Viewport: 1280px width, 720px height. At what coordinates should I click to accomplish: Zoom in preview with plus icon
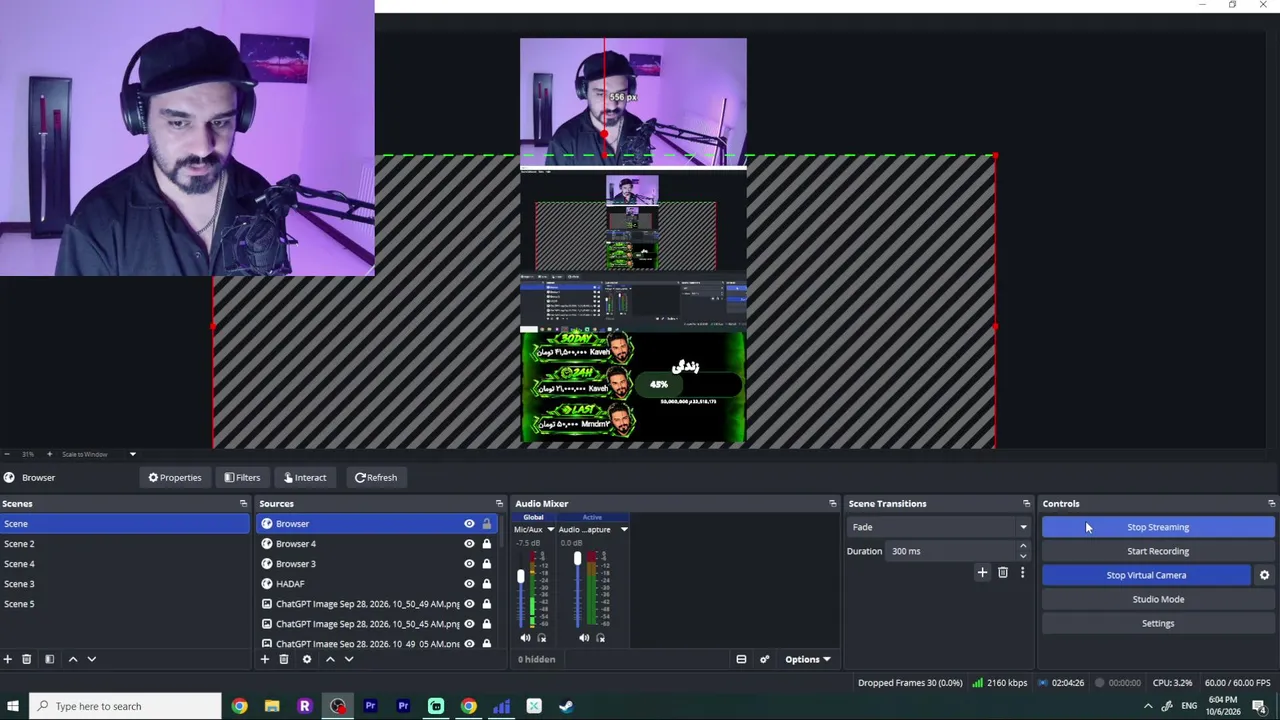(49, 454)
